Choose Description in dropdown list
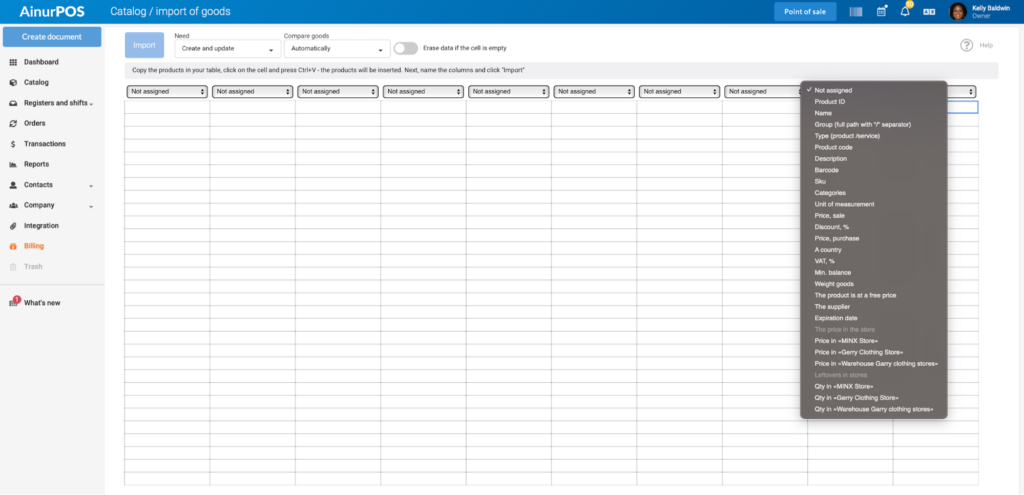 click(x=874, y=159)
